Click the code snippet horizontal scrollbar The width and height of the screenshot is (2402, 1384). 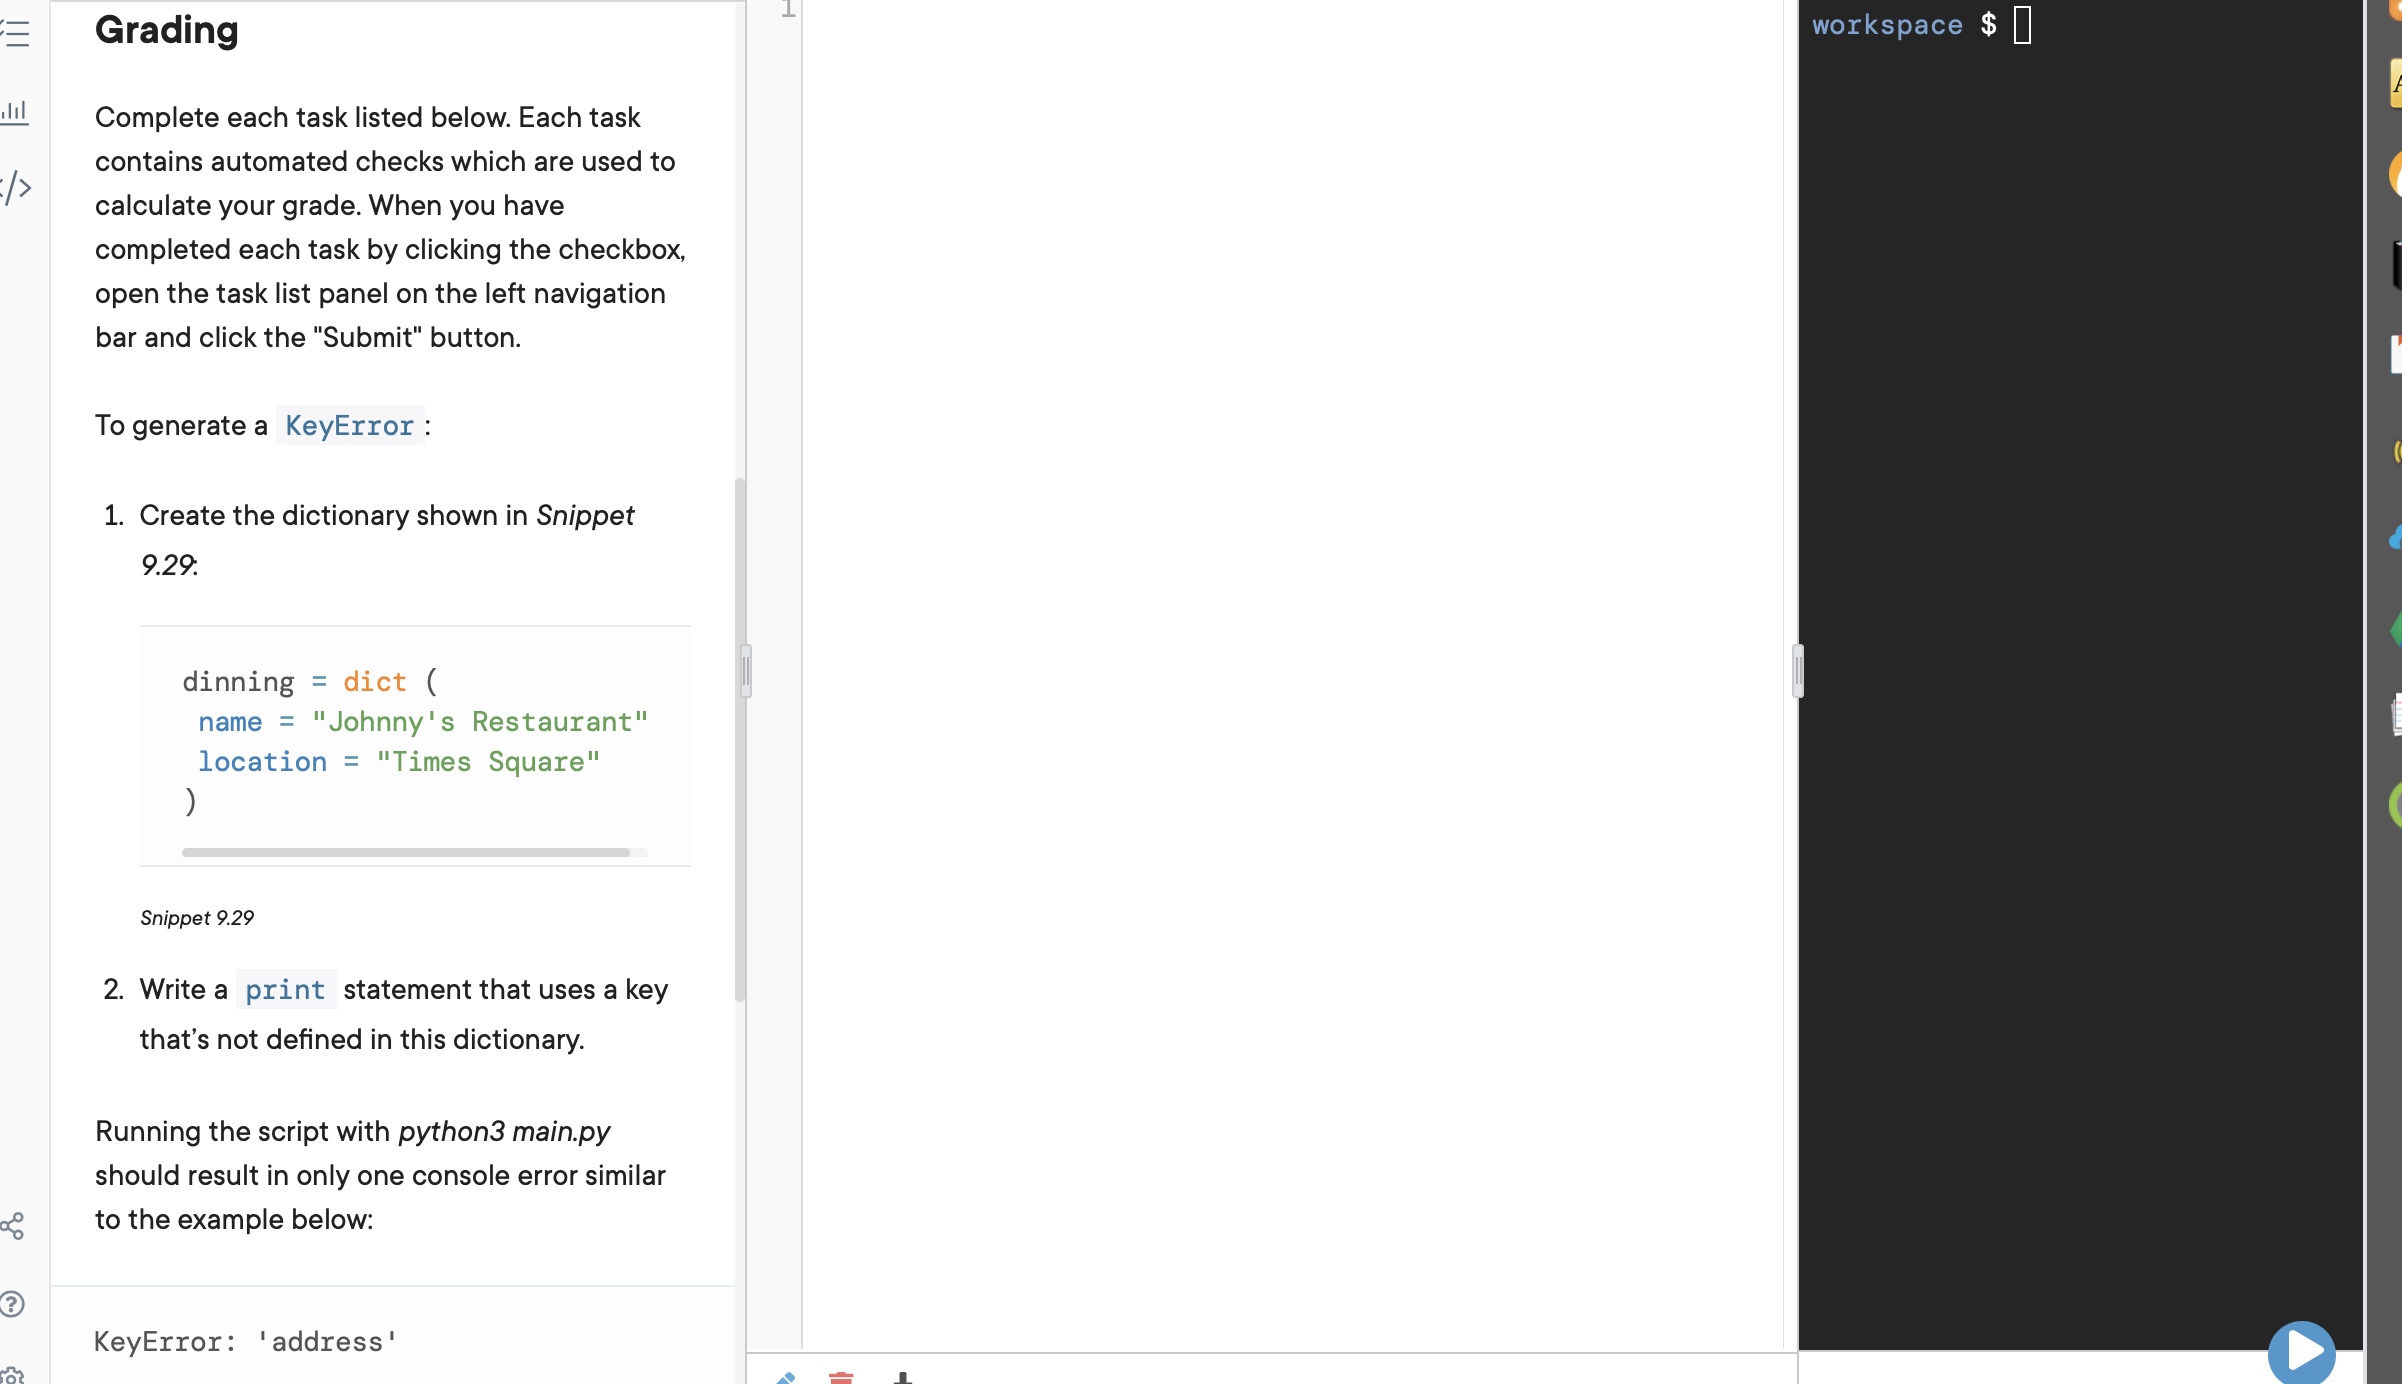tap(405, 852)
